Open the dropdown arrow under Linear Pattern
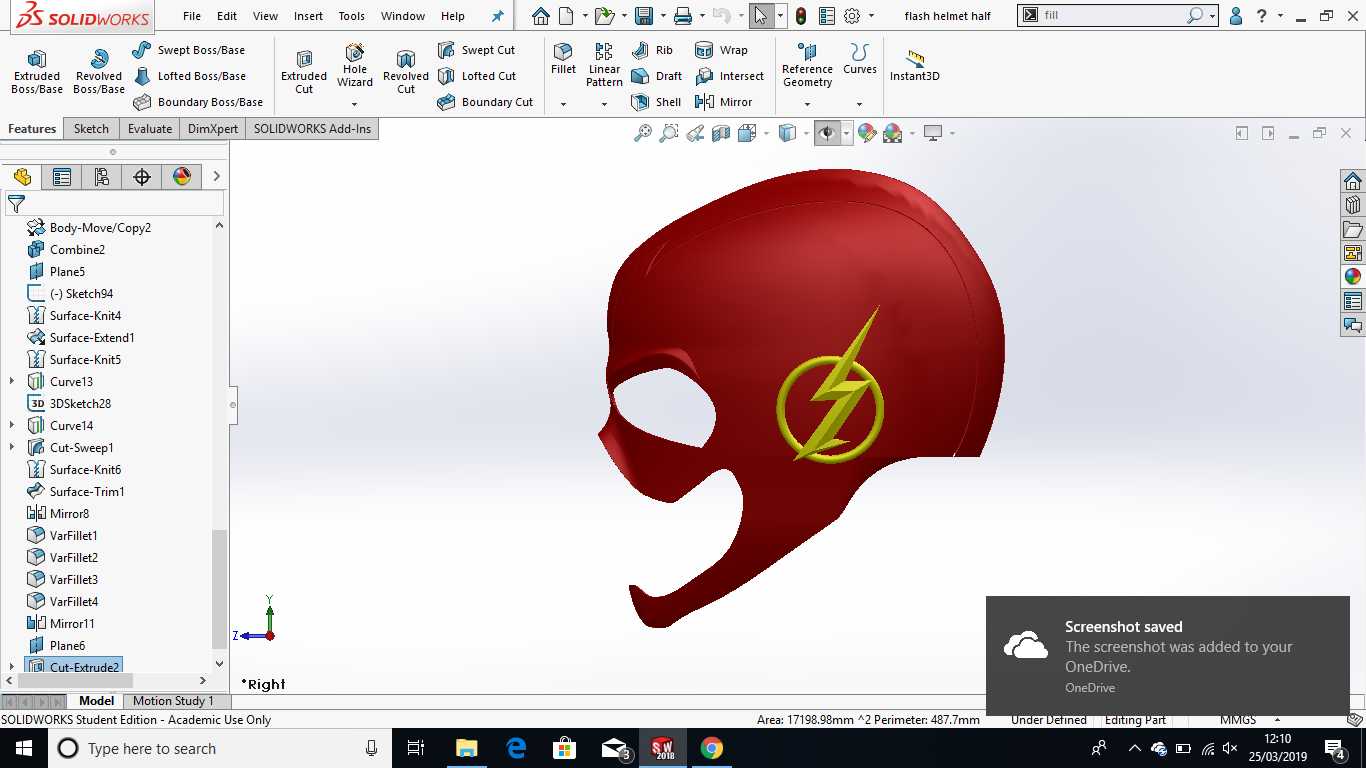This screenshot has width=1366, height=768. coord(604,104)
